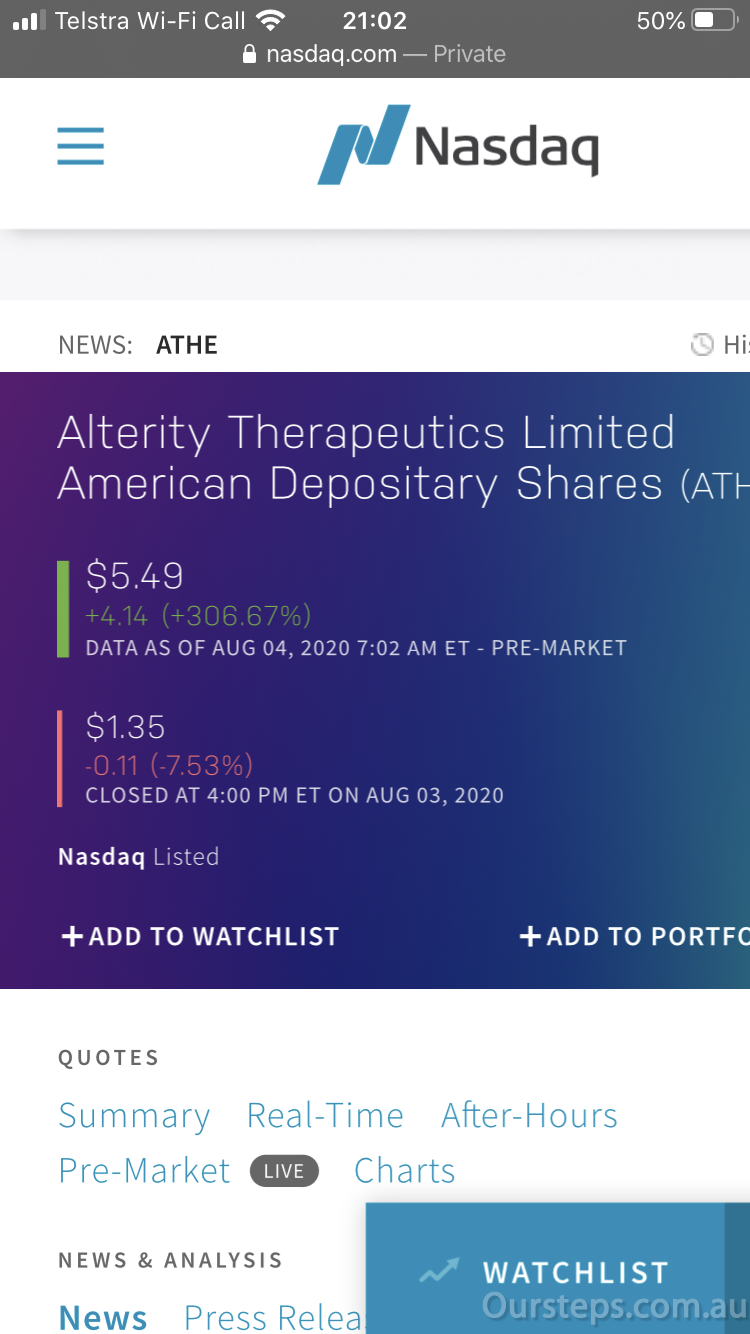
Task: Open the Real-Time quotes link
Action: point(325,1116)
